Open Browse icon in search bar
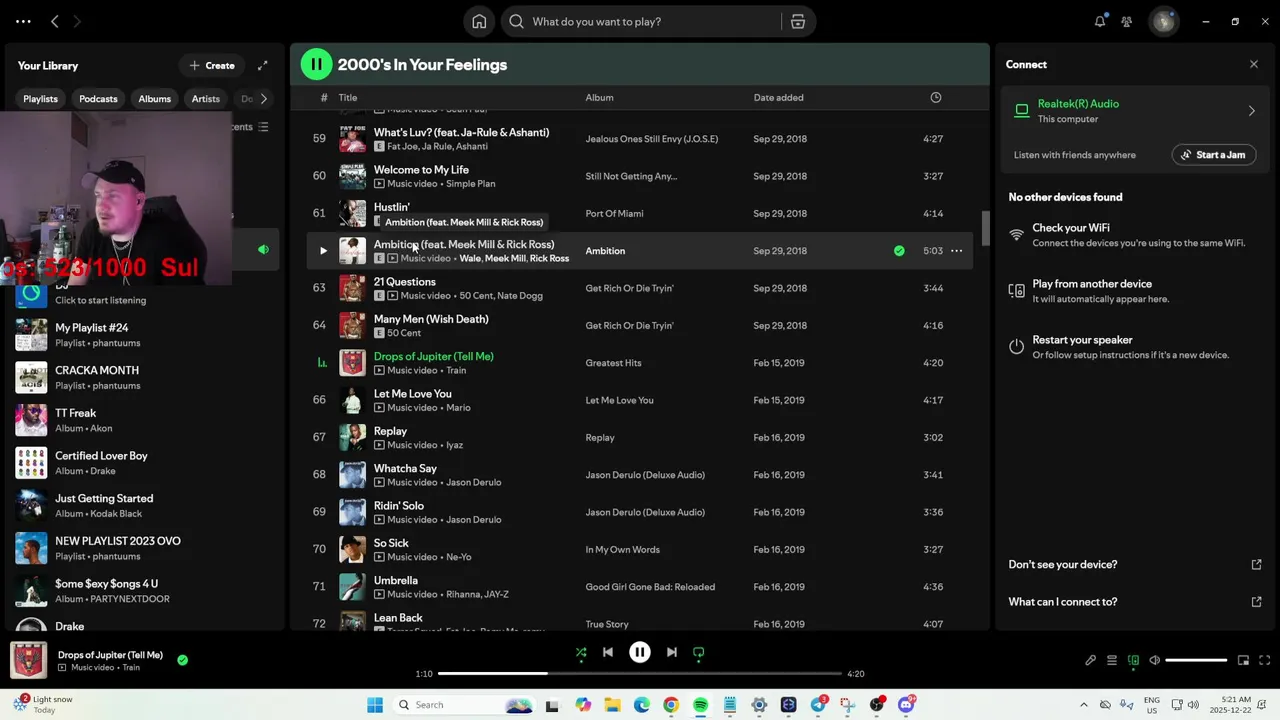 click(798, 21)
